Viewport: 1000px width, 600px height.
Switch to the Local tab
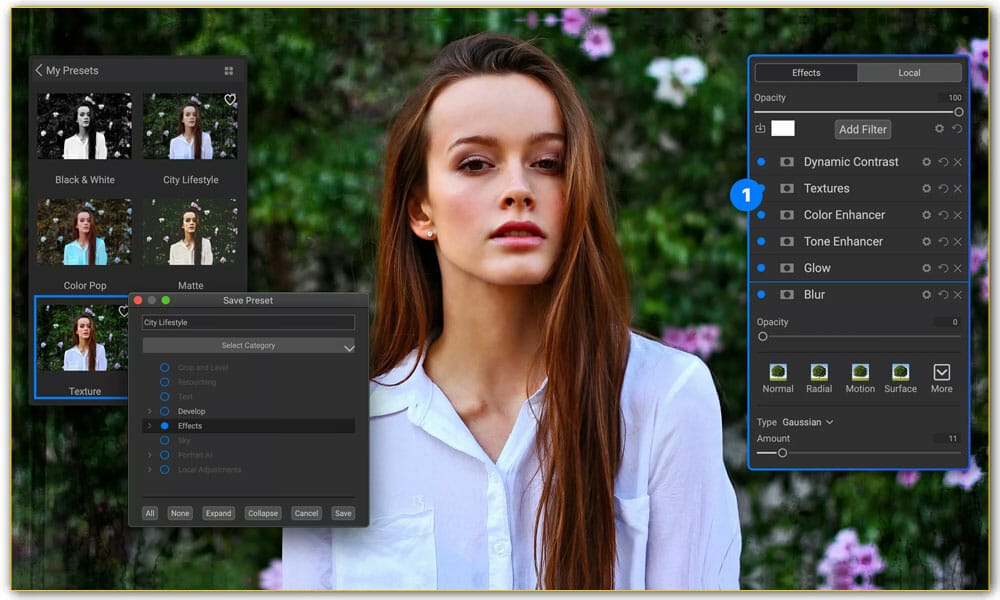910,72
